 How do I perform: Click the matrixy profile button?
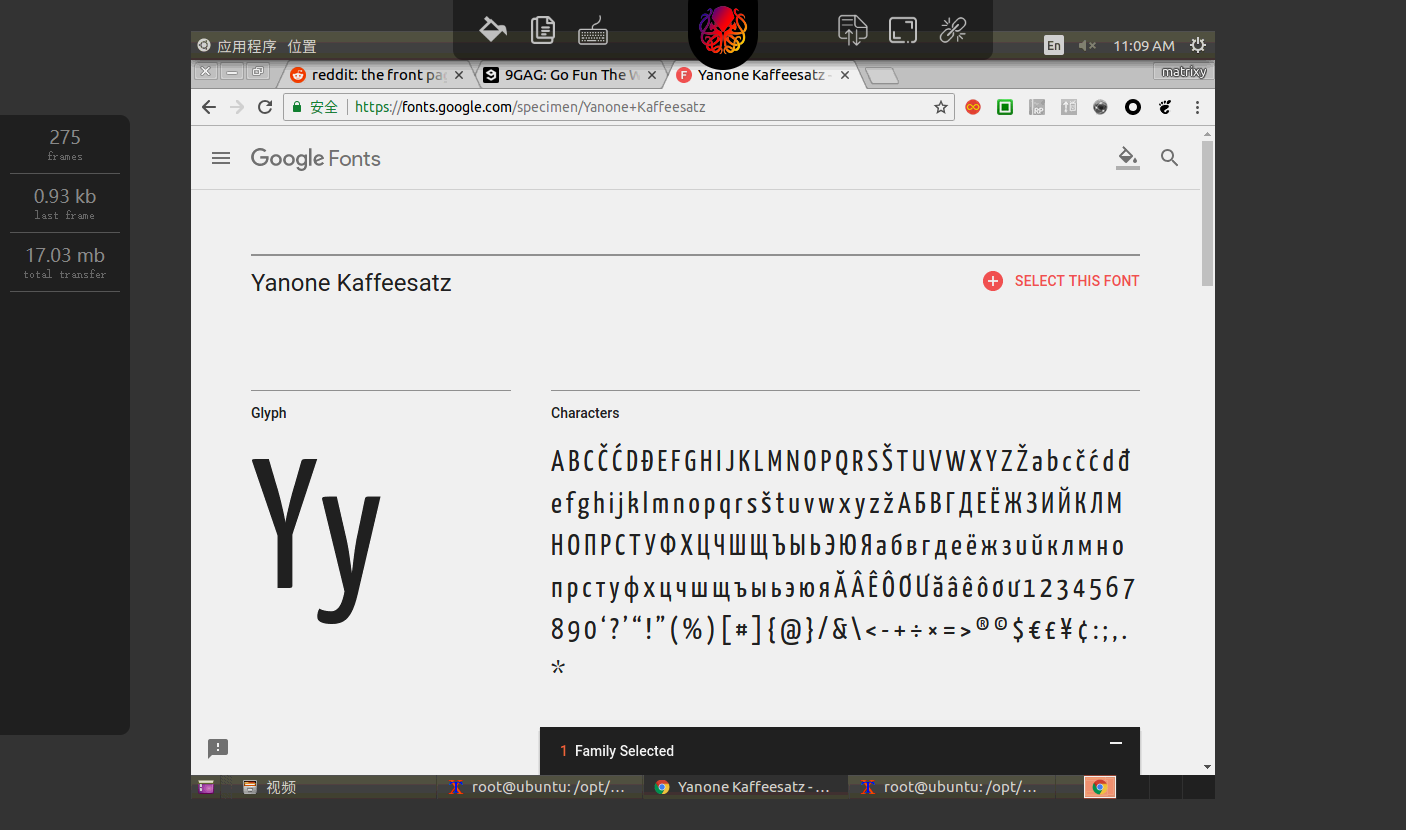[x=1183, y=72]
